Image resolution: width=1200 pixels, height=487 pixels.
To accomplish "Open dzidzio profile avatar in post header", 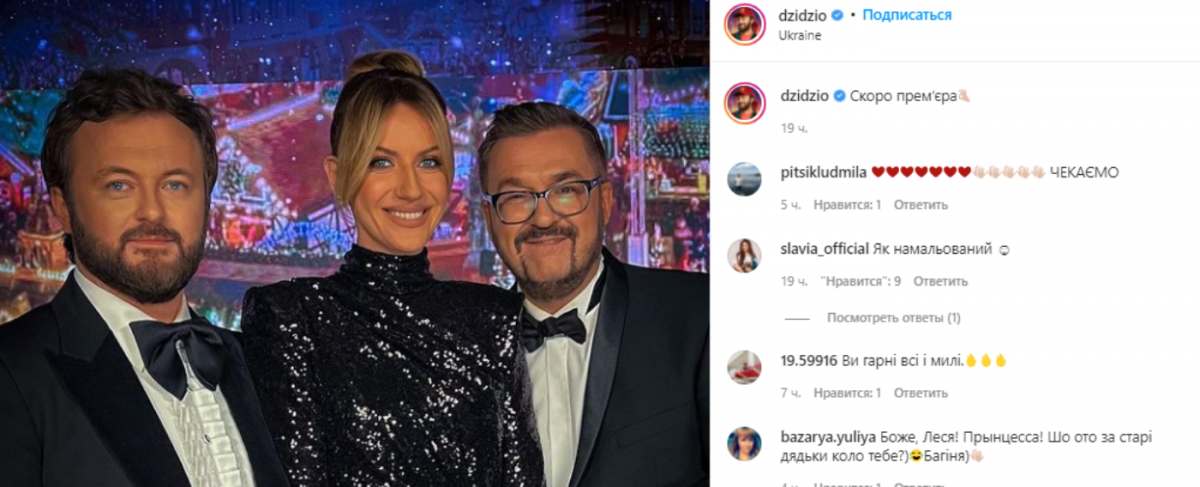I will click(x=746, y=25).
